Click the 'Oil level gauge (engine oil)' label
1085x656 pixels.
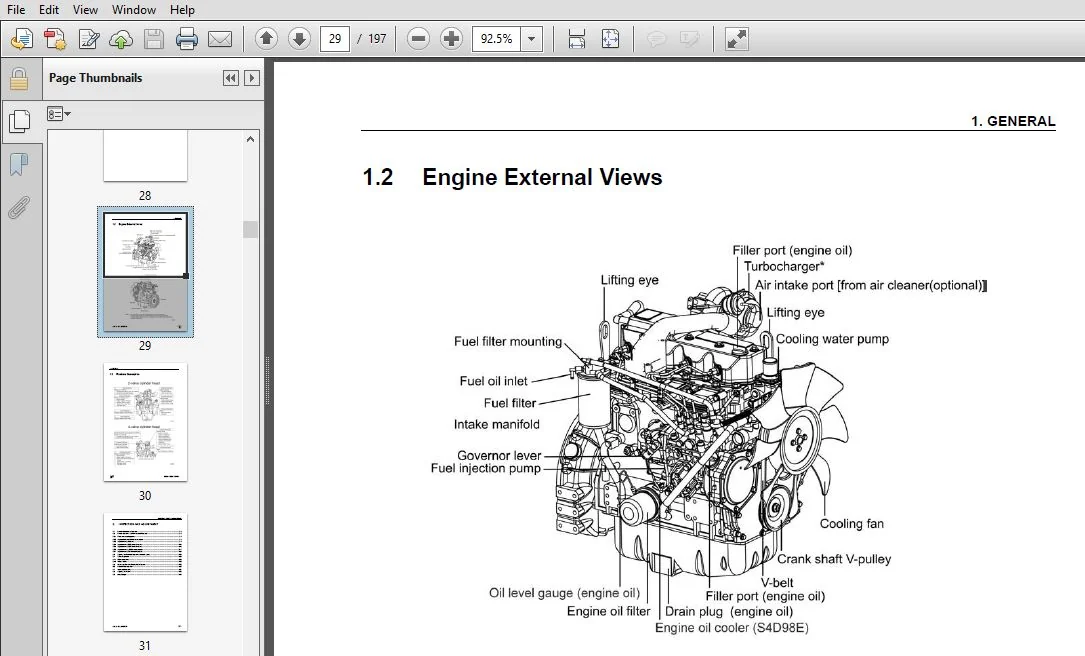[x=565, y=593]
